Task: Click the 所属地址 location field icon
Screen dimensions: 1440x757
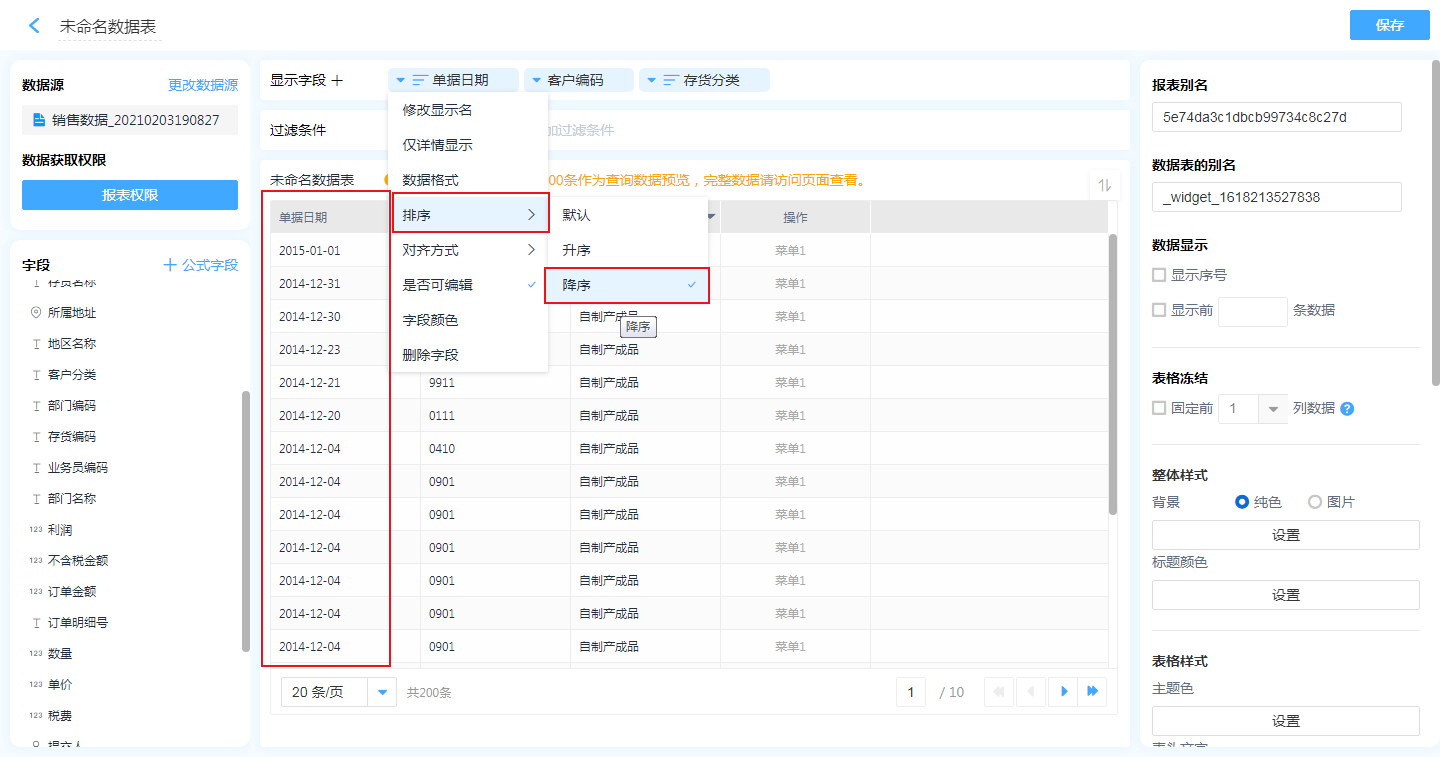Action: [x=36, y=313]
